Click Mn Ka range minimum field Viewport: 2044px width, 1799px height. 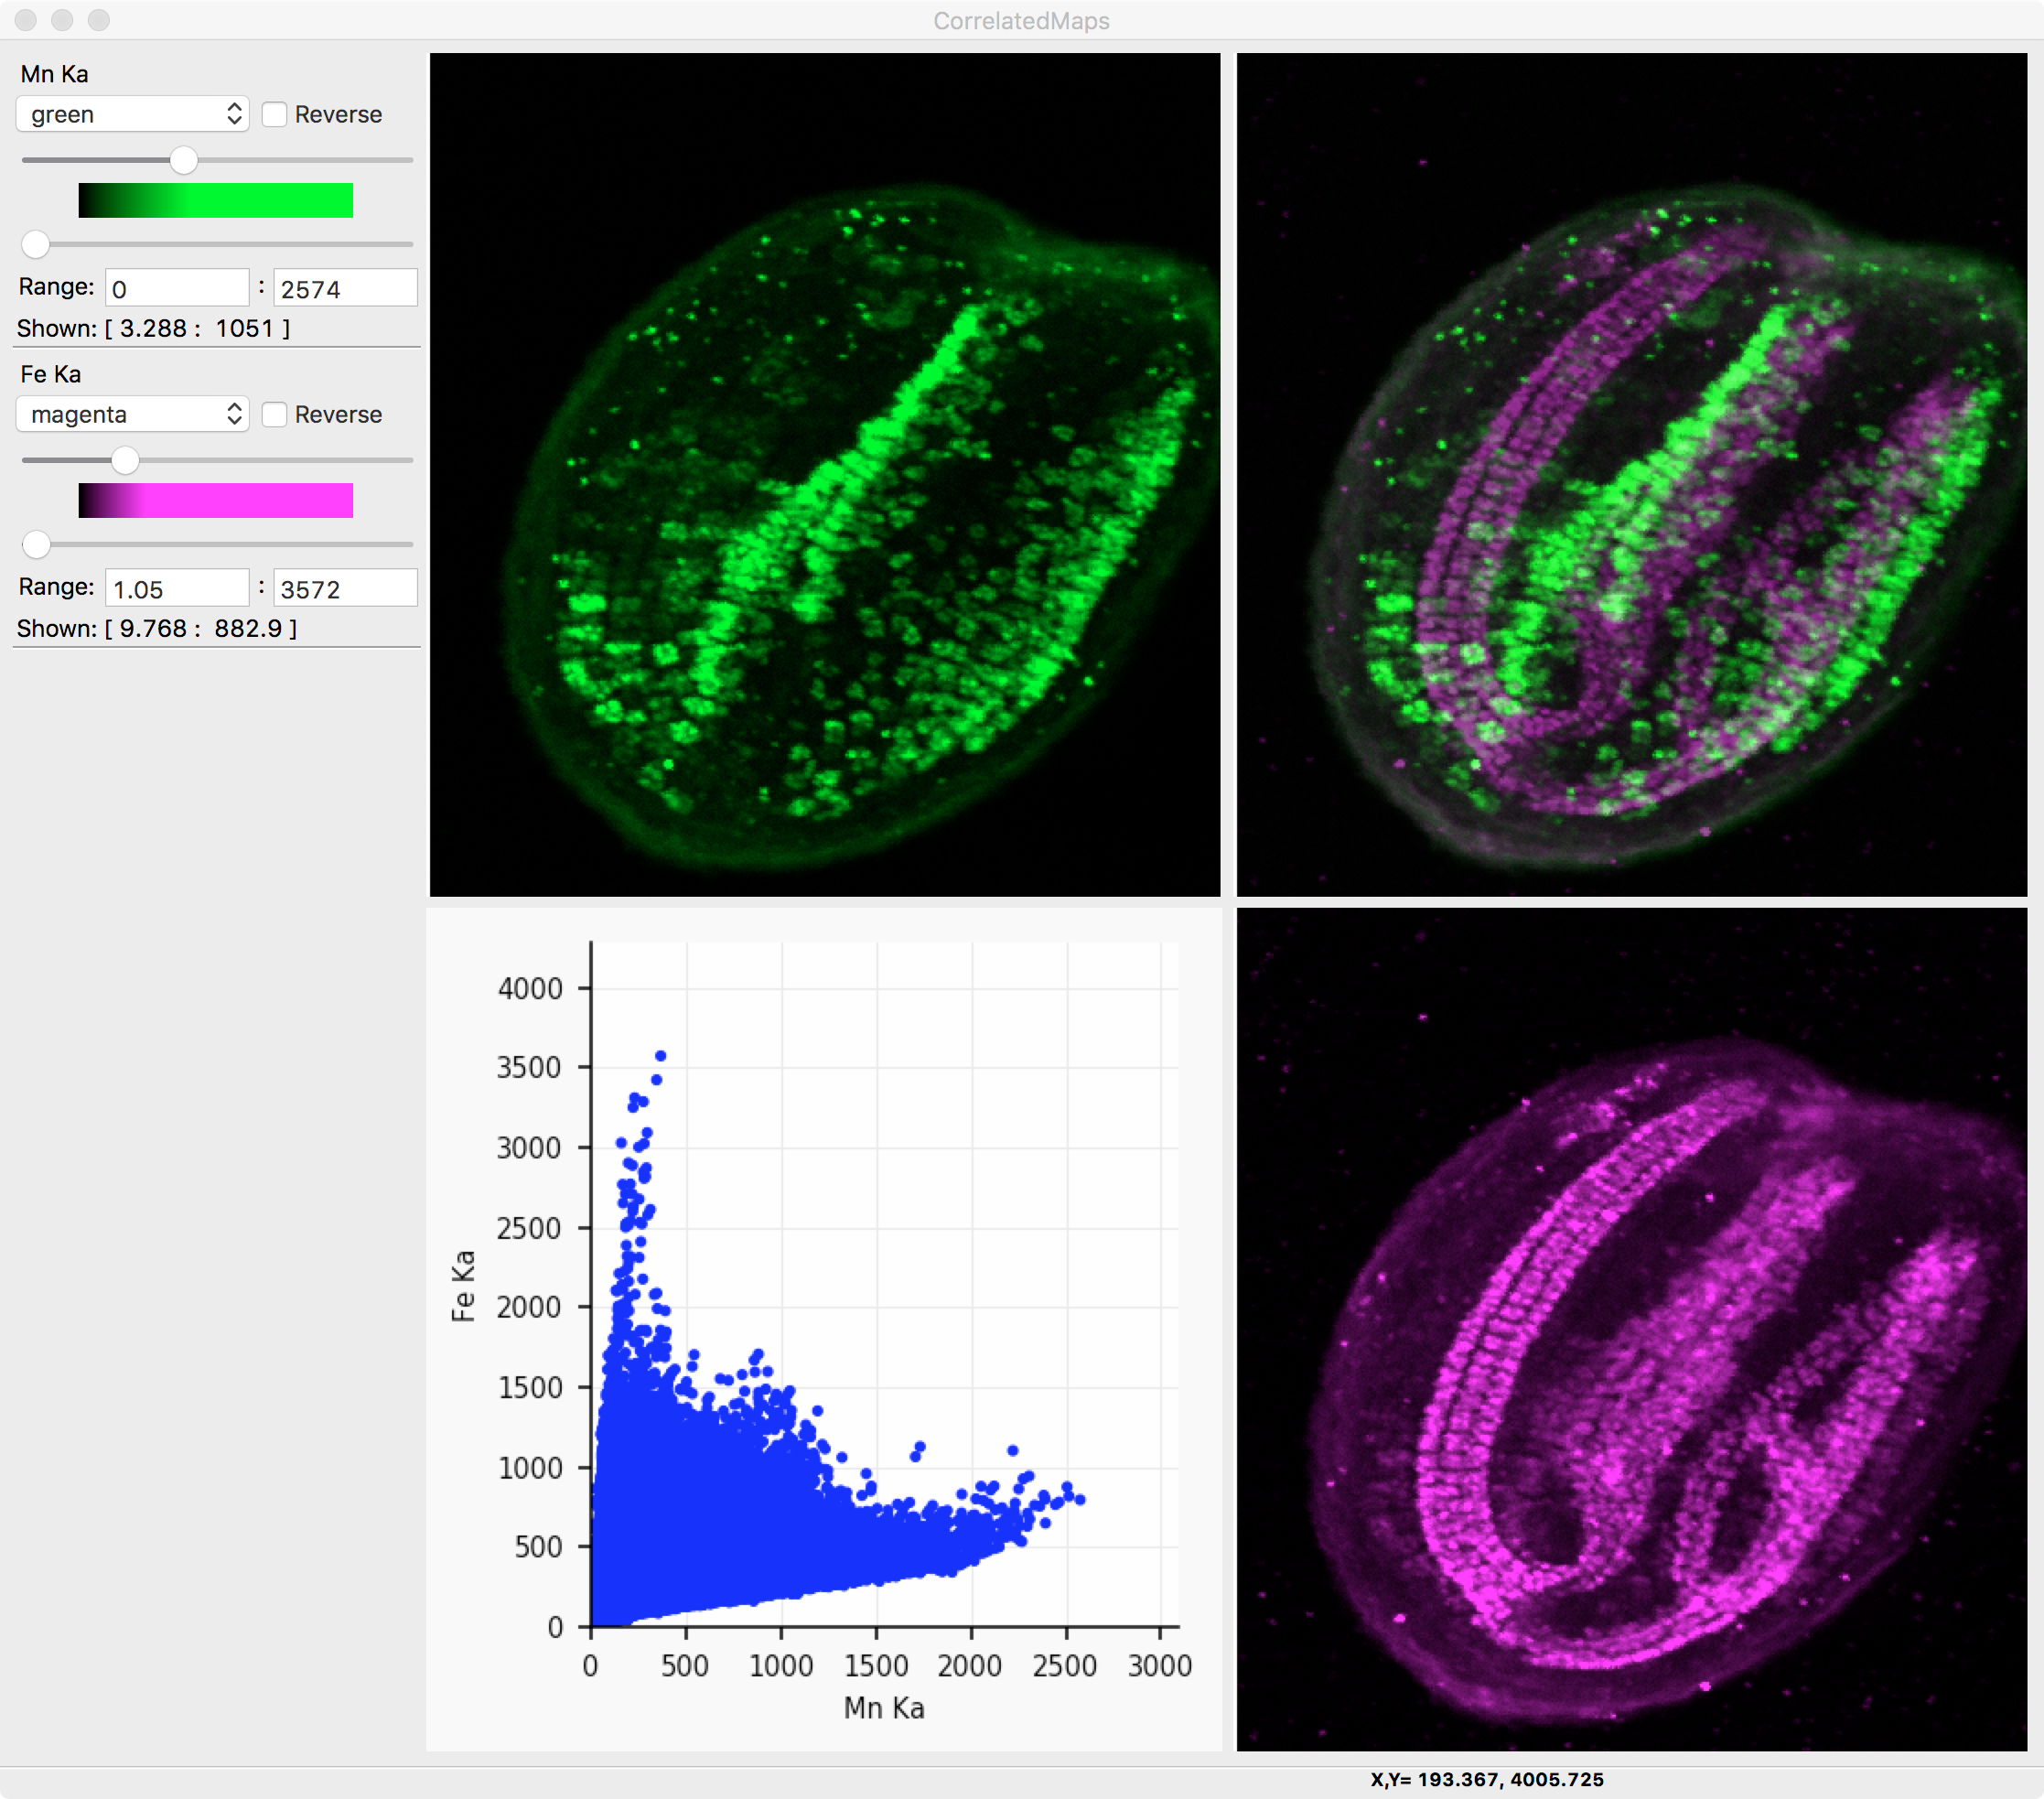point(177,288)
